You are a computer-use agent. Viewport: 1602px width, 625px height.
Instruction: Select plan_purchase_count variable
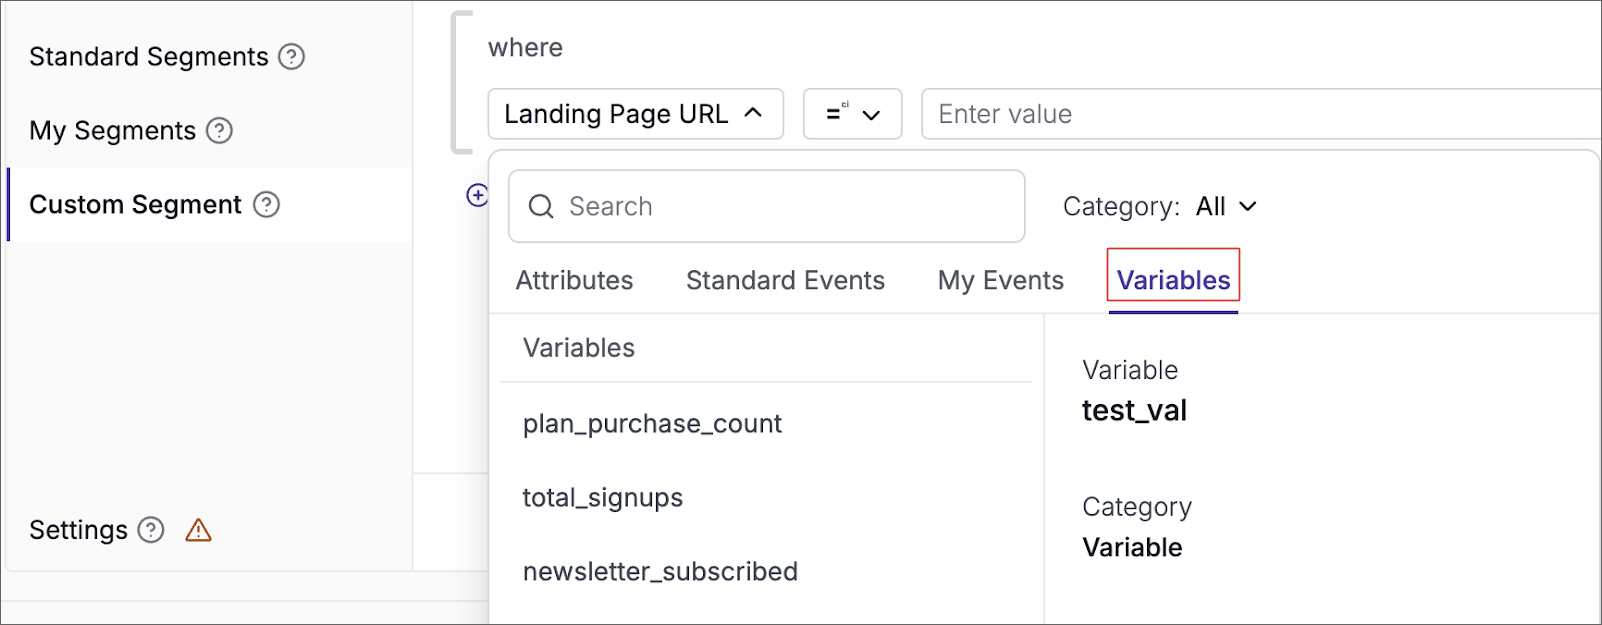tap(652, 424)
